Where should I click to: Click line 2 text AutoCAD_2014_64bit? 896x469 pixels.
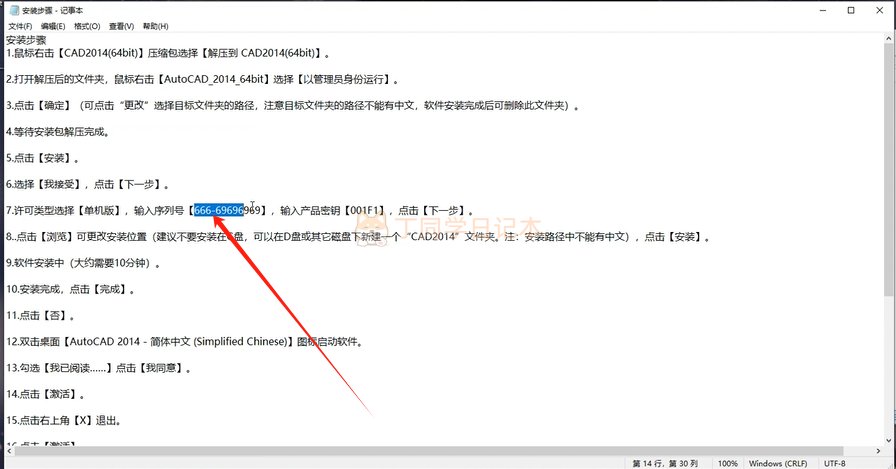click(x=213, y=79)
